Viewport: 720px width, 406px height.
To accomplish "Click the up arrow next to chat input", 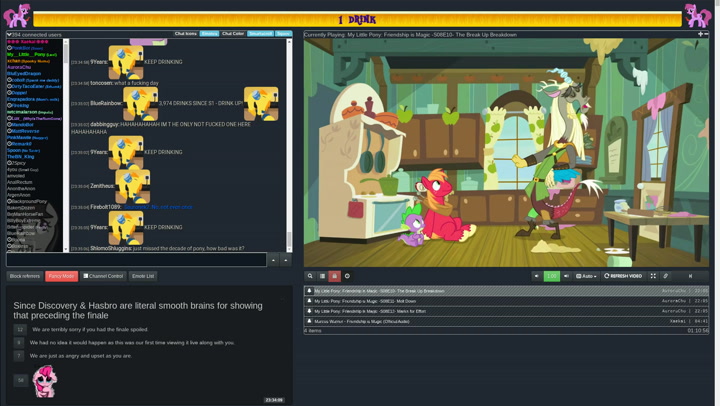I will click(273, 260).
